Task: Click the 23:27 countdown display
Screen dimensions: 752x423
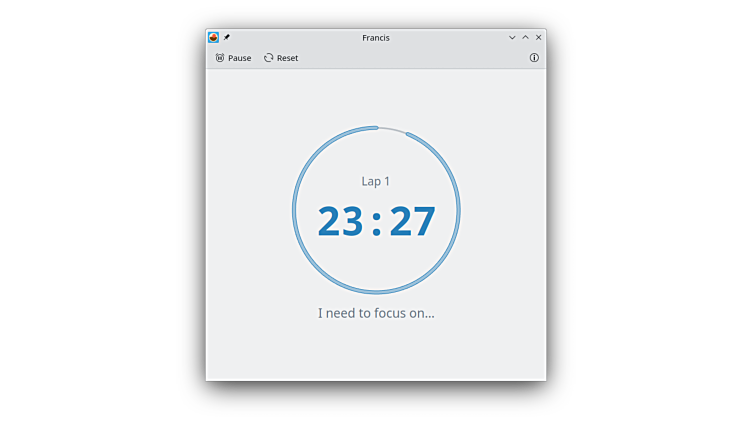Action: pos(376,221)
